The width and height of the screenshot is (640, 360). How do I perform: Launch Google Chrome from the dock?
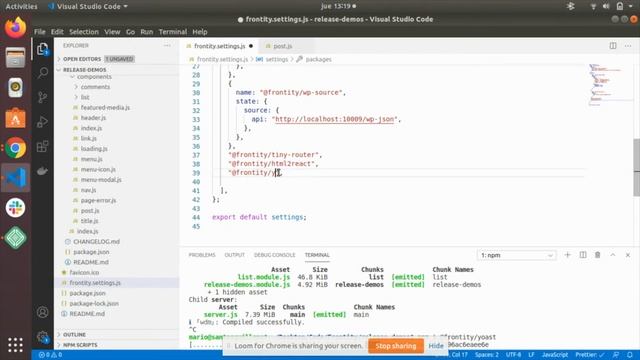(16, 148)
